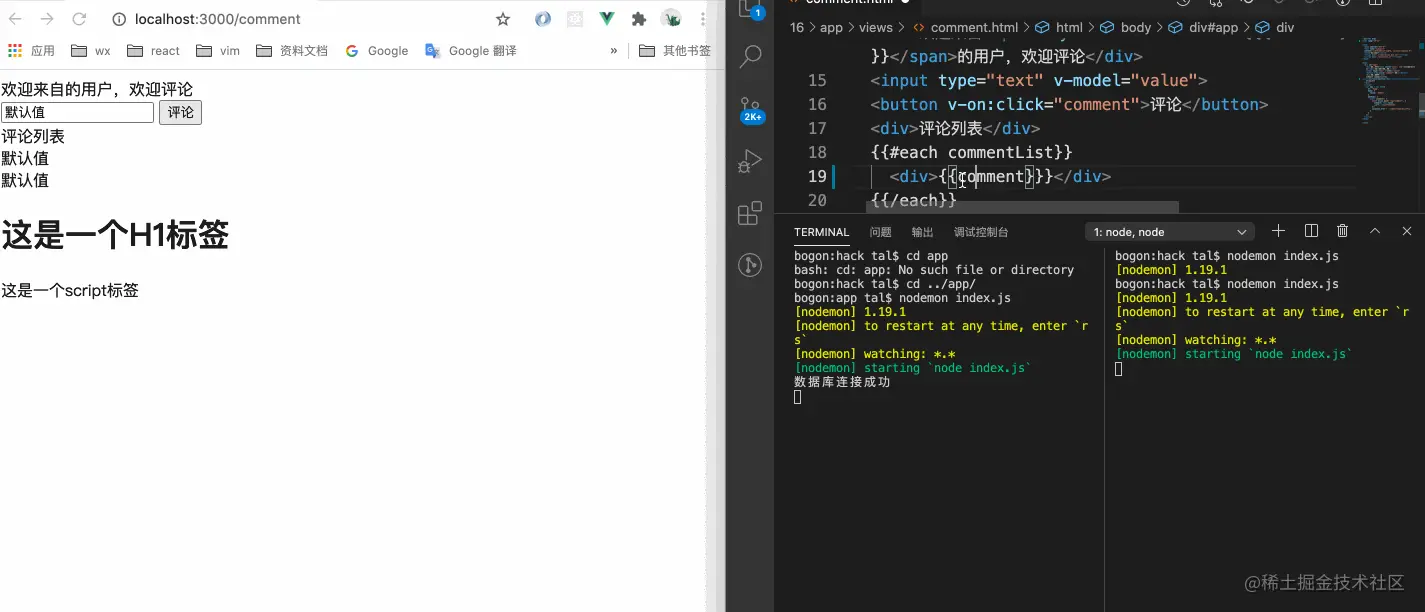Create a new terminal with the plus icon
This screenshot has height=612, width=1425.
coord(1278,230)
